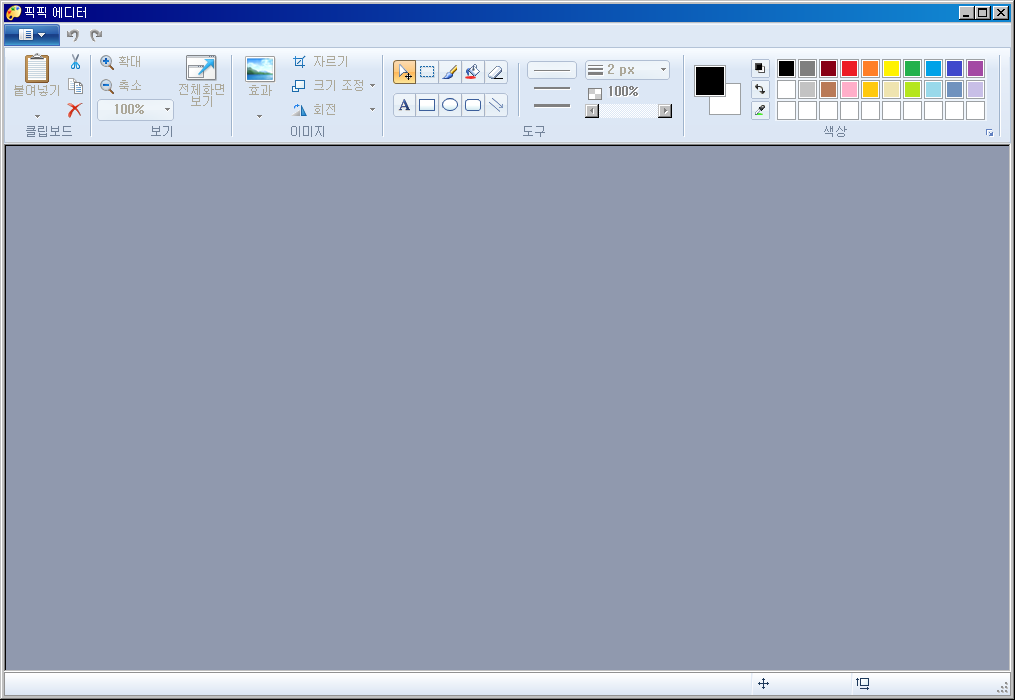
Task: Select the rectangle shape tool
Action: 427,105
